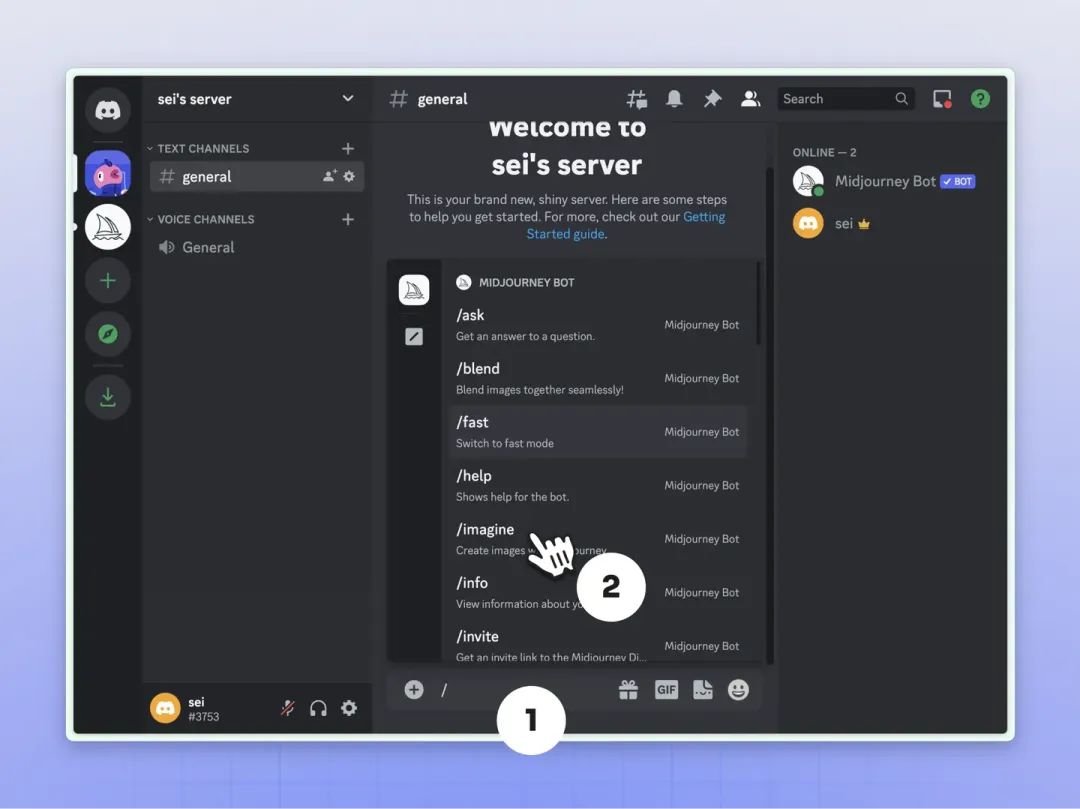Open the inbox icon in header
Viewport: 1080px width, 809px height.
coord(942,99)
